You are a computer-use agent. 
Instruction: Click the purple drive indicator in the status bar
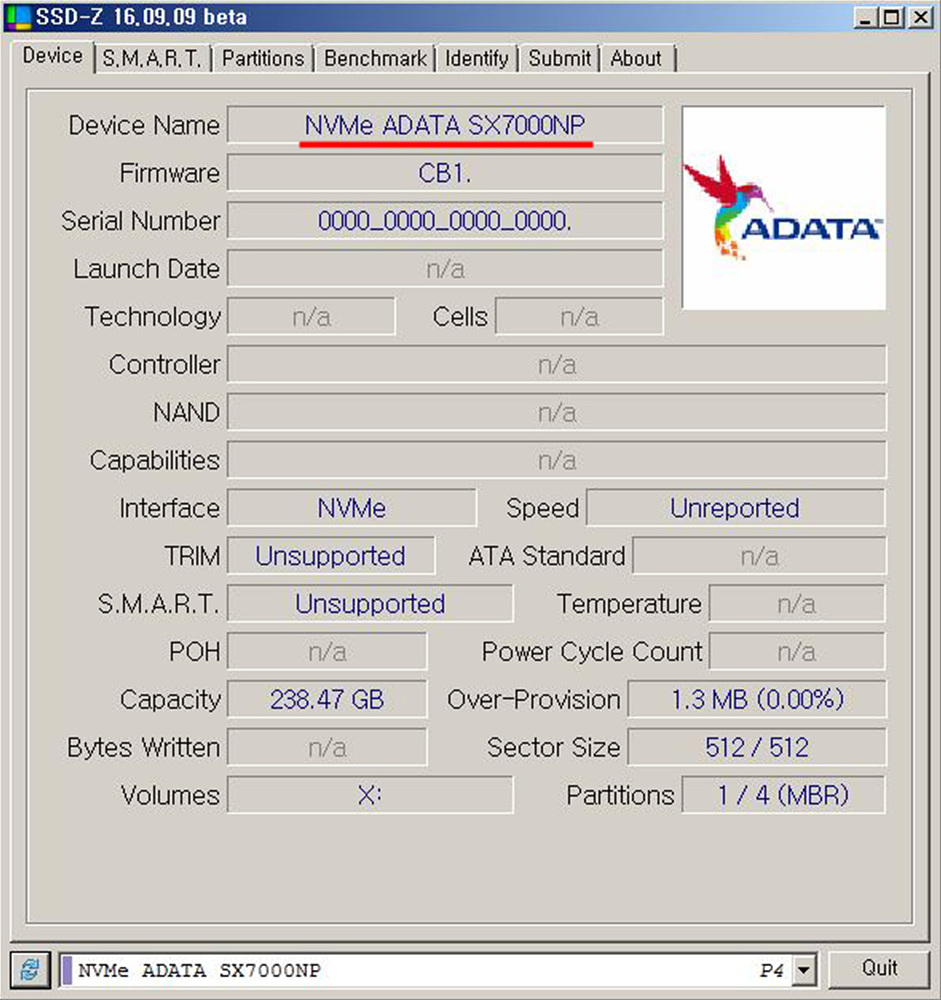(66, 969)
